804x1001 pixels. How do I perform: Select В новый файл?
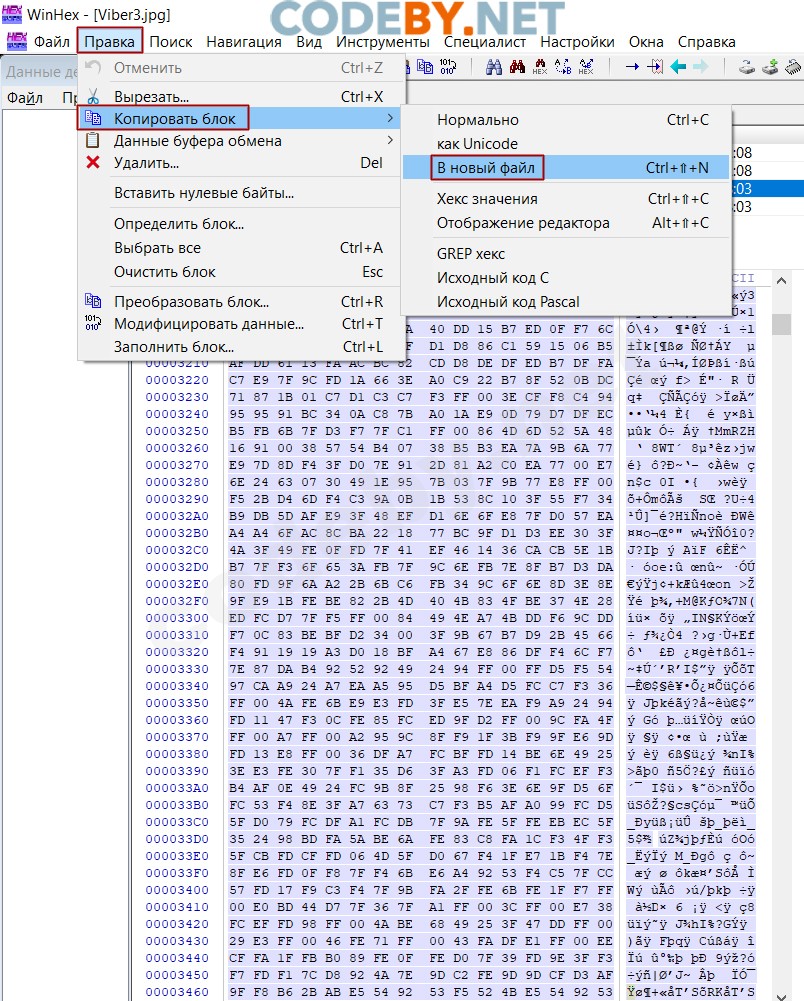point(566,168)
